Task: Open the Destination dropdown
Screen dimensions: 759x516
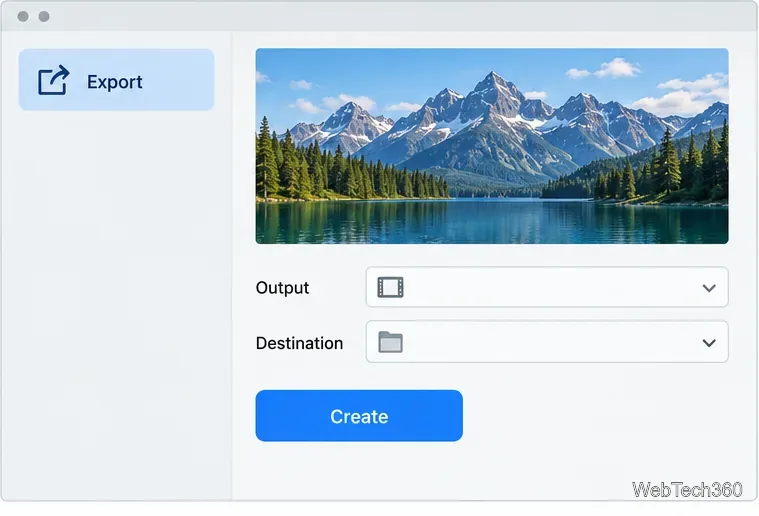Action: click(547, 342)
